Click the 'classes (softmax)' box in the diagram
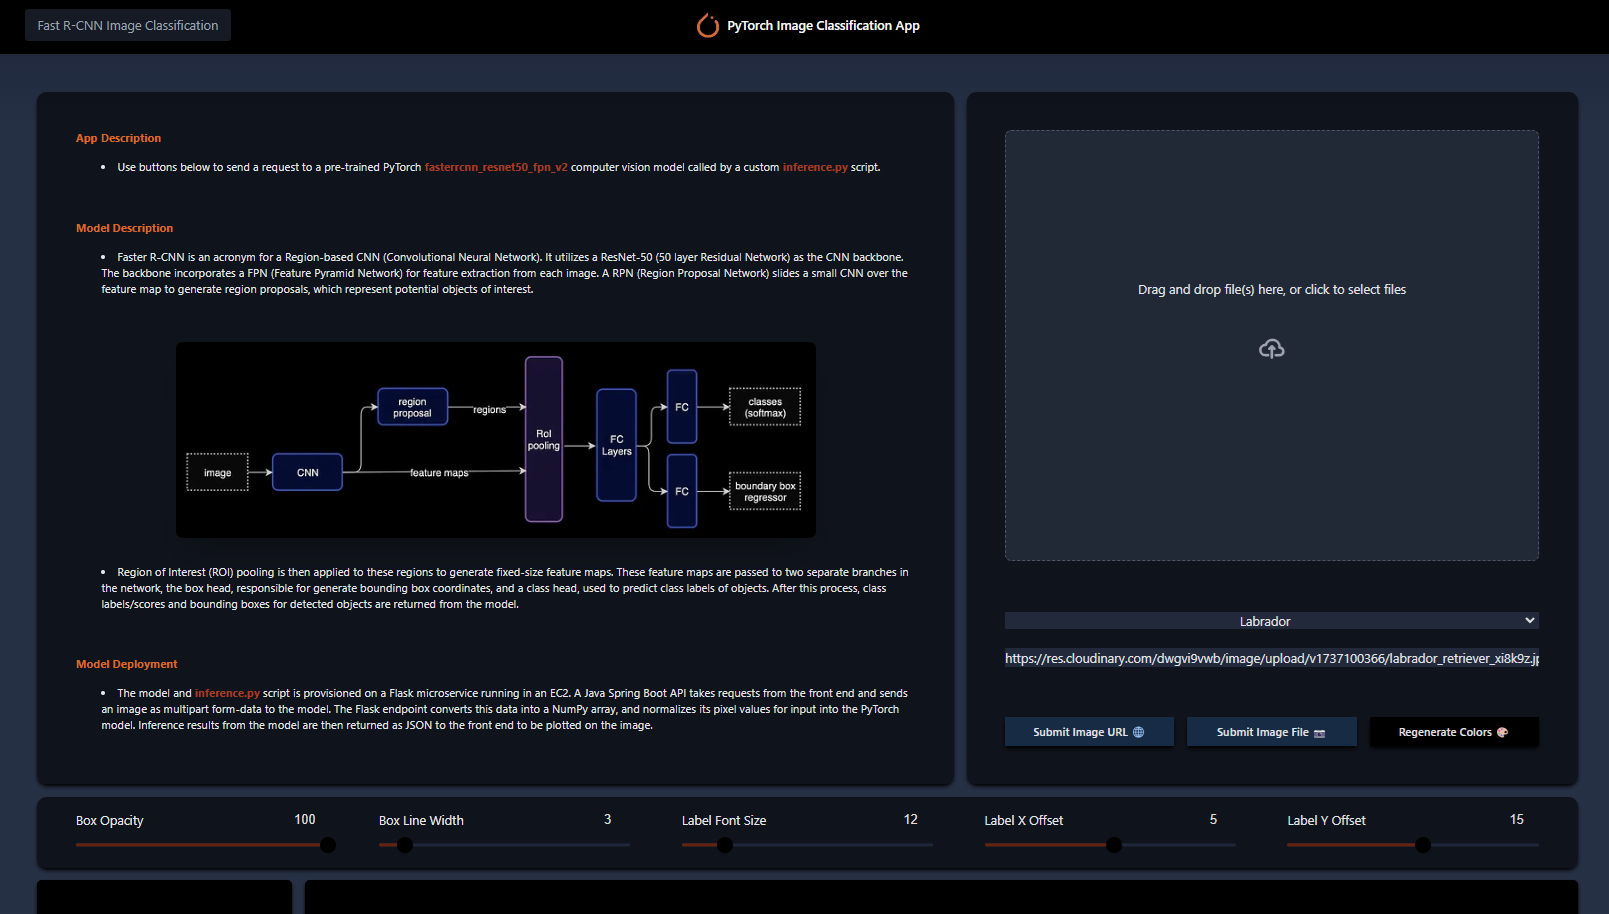 pos(765,407)
